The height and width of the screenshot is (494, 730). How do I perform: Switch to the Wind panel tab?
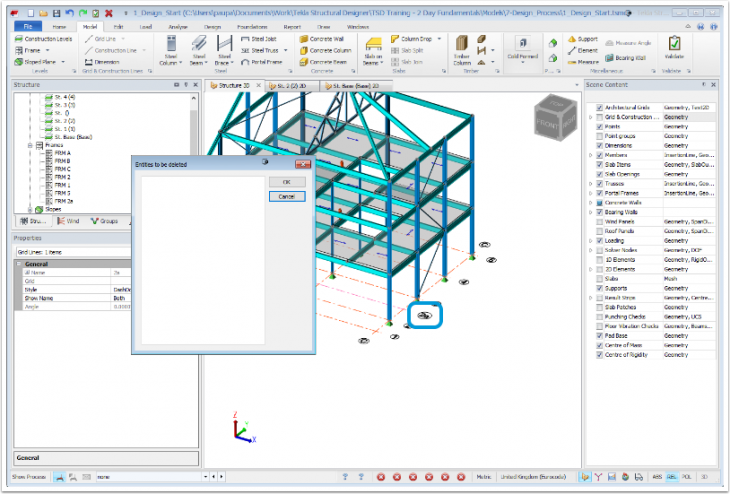[x=68, y=221]
